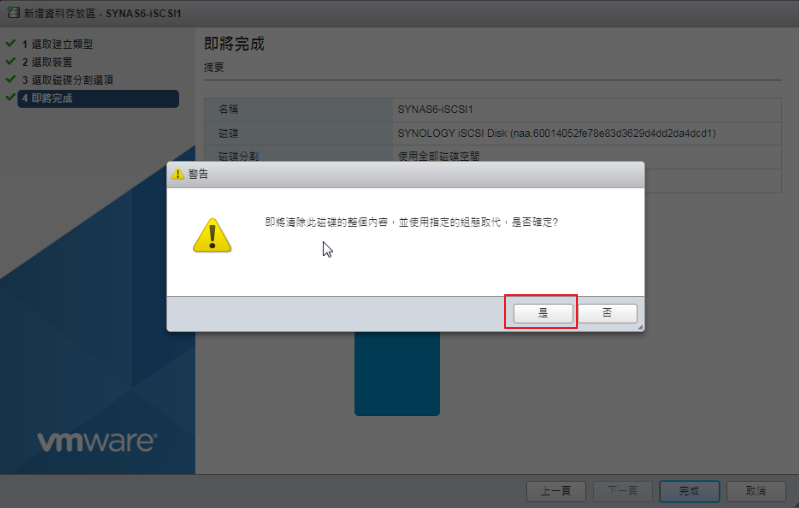Screen dimensions: 799x508
Task: Select the highlighted step 4 即將完成
Action: click(x=98, y=98)
